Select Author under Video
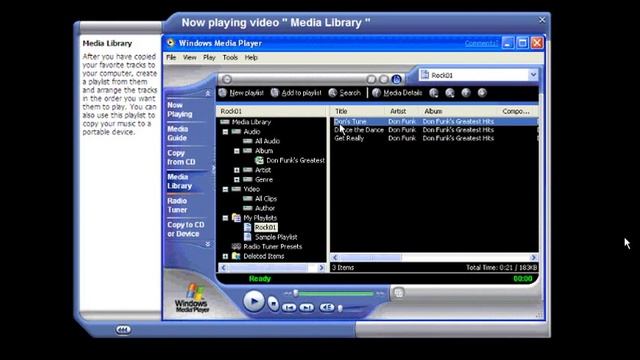 pos(265,208)
